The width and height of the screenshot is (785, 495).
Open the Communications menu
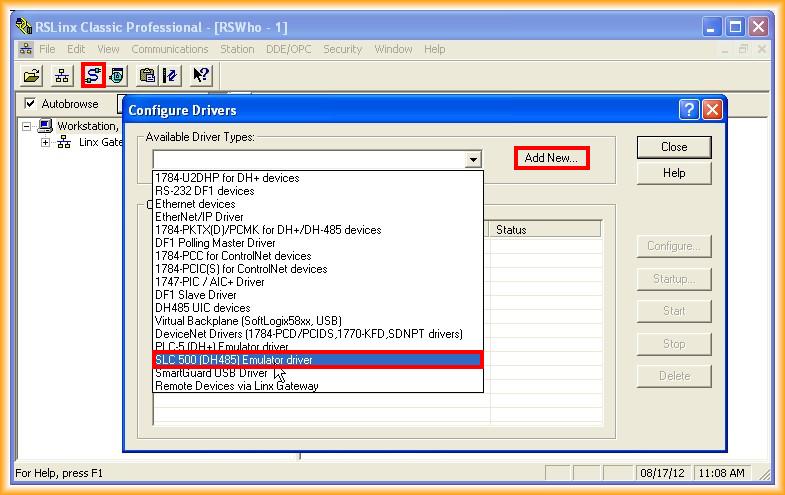coord(170,49)
